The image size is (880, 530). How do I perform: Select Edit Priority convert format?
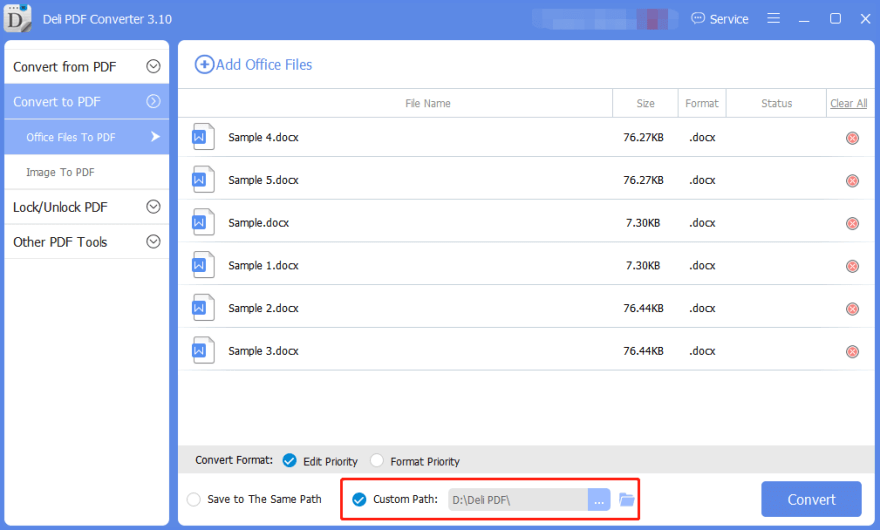[x=289, y=461]
